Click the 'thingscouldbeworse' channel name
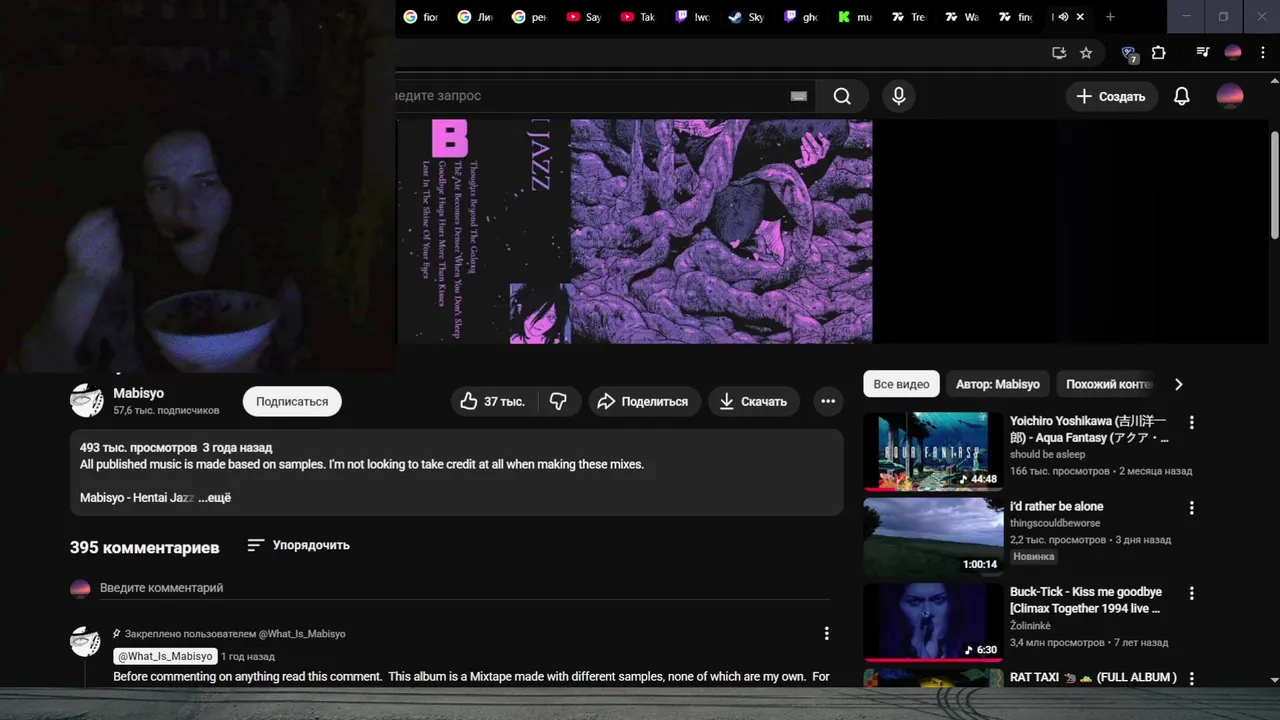The image size is (1280, 720). point(1055,523)
